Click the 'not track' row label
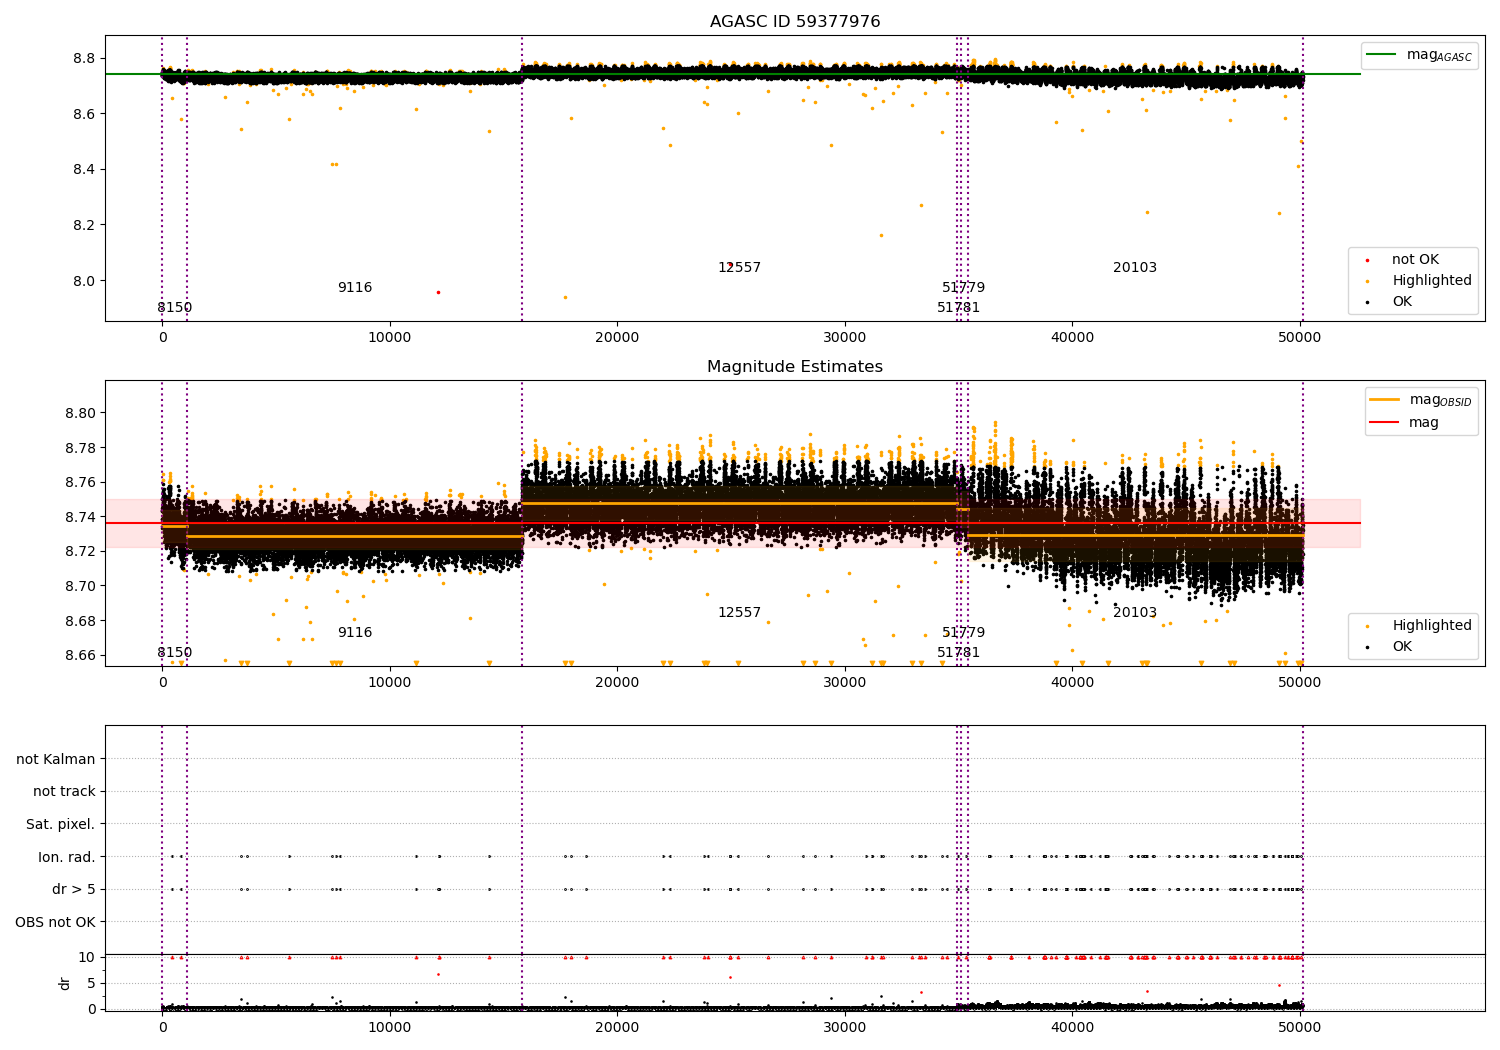 64,792
